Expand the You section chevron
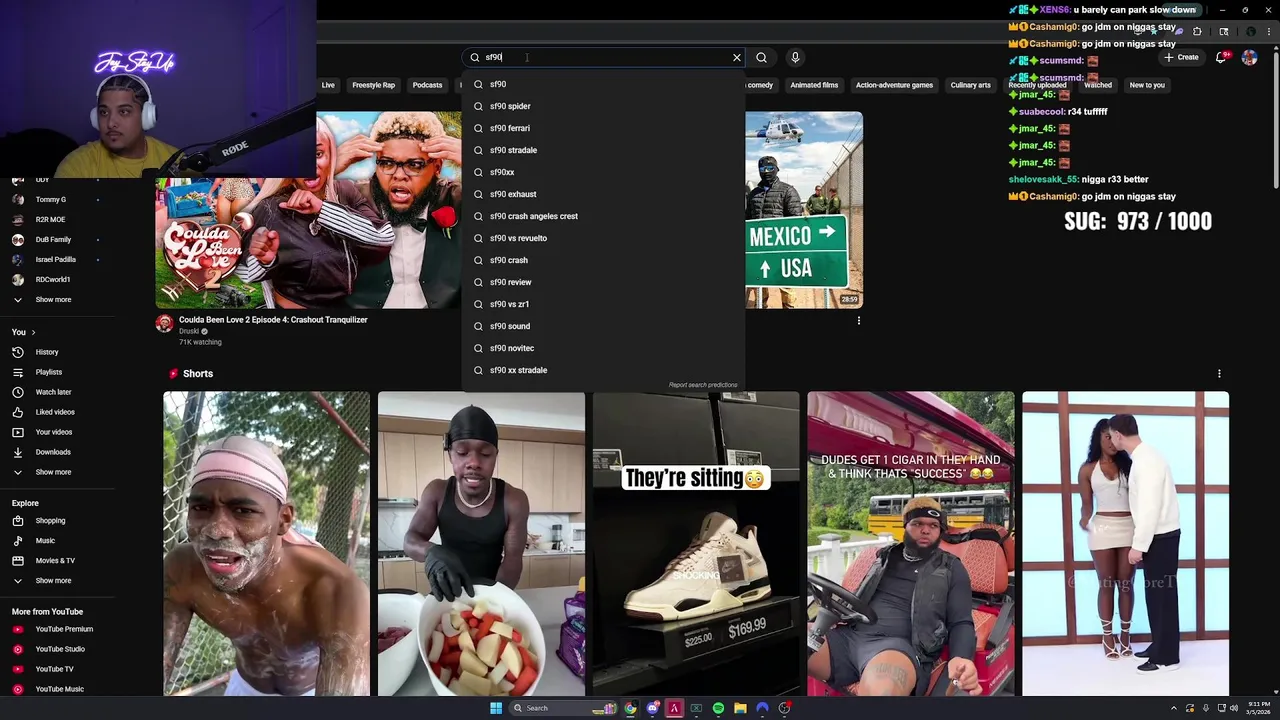1280x720 pixels. (x=33, y=332)
